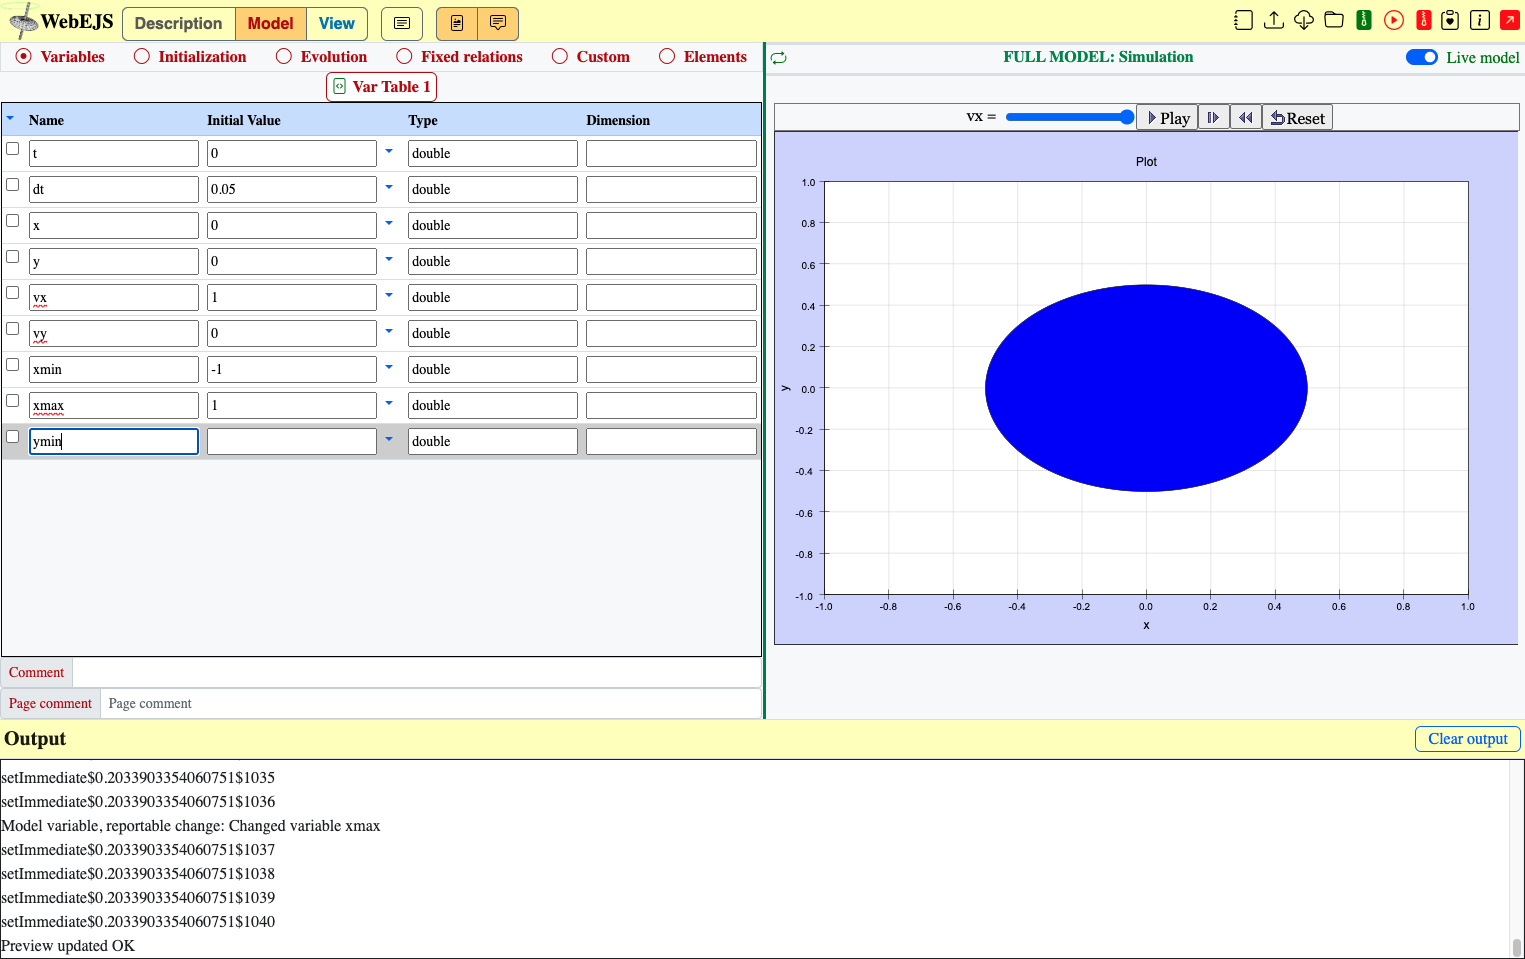Click the vx slider track
Image resolution: width=1525 pixels, height=959 pixels.
1069,117
